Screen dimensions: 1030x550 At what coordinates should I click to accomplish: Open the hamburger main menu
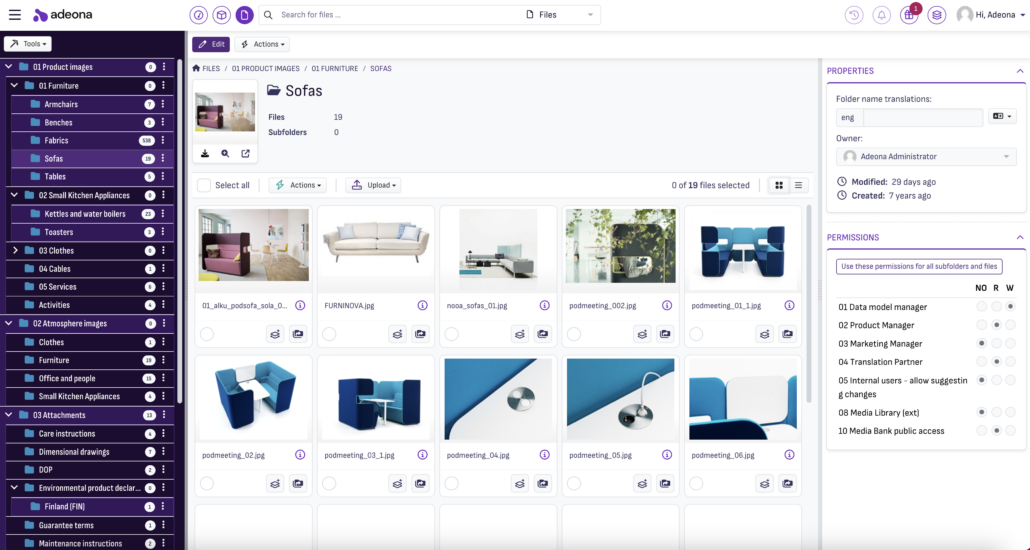coord(14,14)
